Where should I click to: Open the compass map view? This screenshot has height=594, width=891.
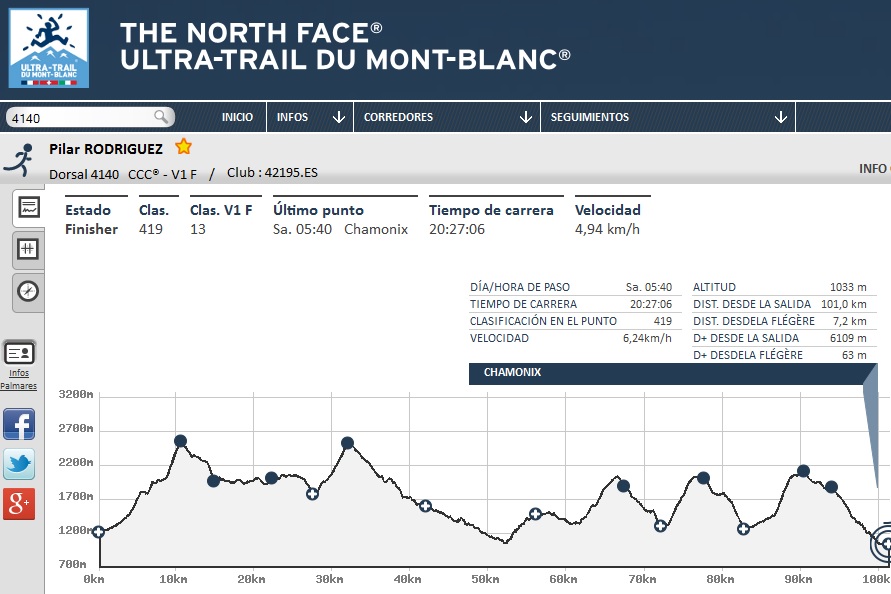pos(28,291)
